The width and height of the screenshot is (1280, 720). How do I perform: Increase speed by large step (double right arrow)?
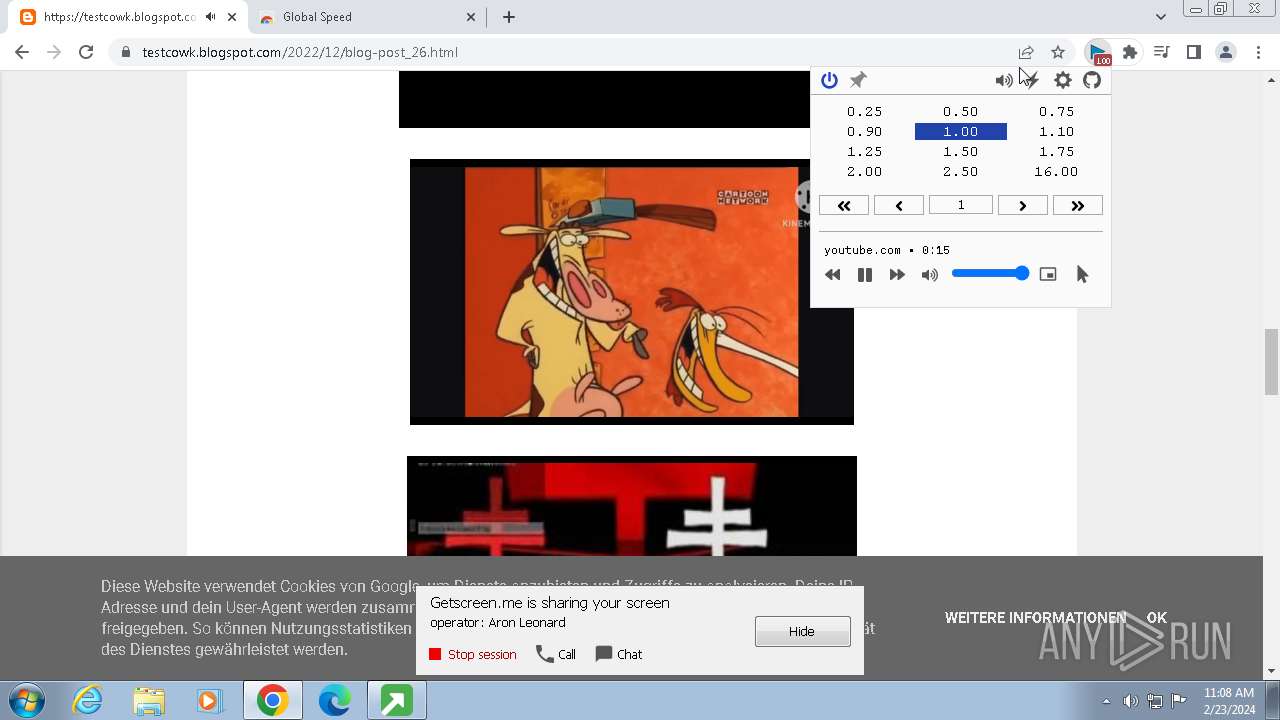tap(1077, 205)
